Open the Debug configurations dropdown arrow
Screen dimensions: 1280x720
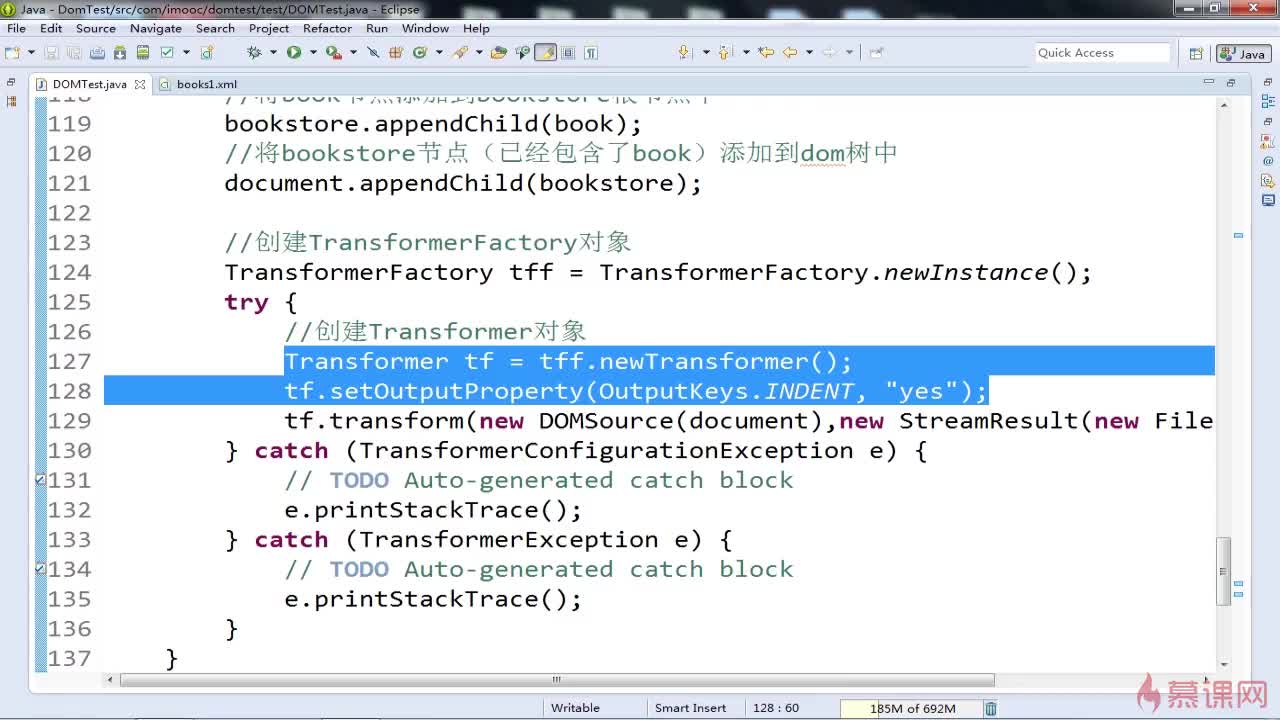click(273, 52)
